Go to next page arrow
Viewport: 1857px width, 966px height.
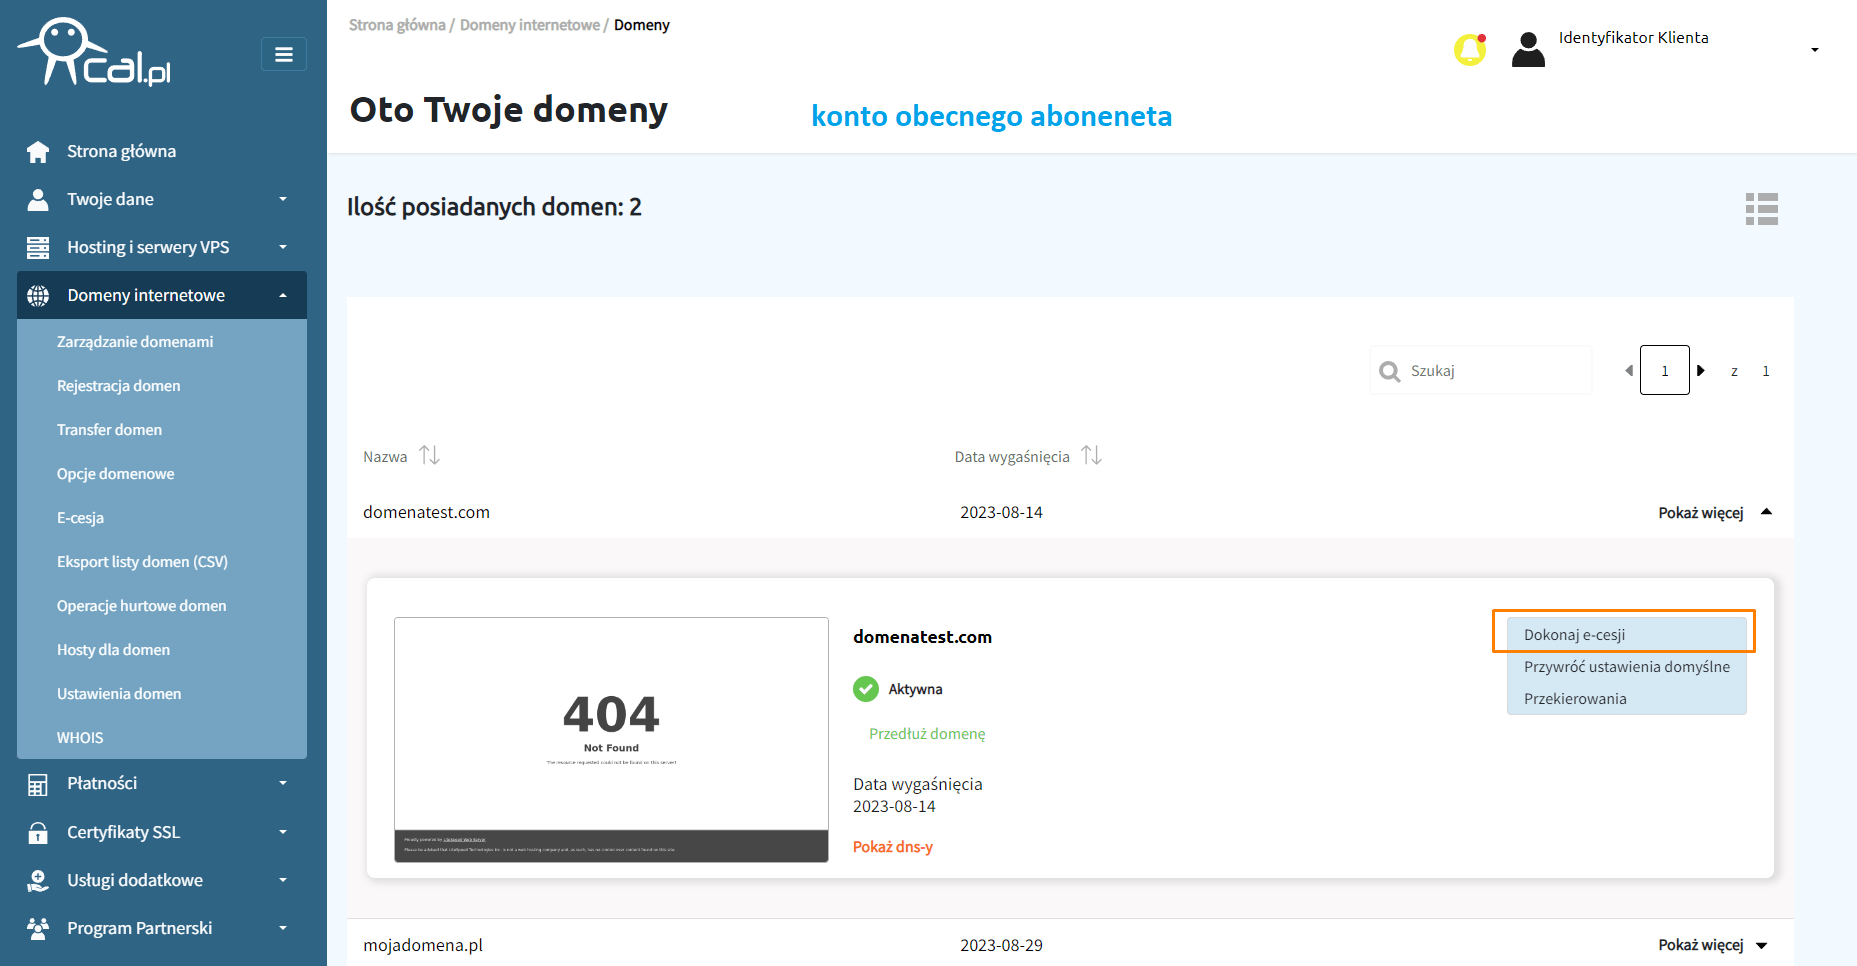[1701, 371]
